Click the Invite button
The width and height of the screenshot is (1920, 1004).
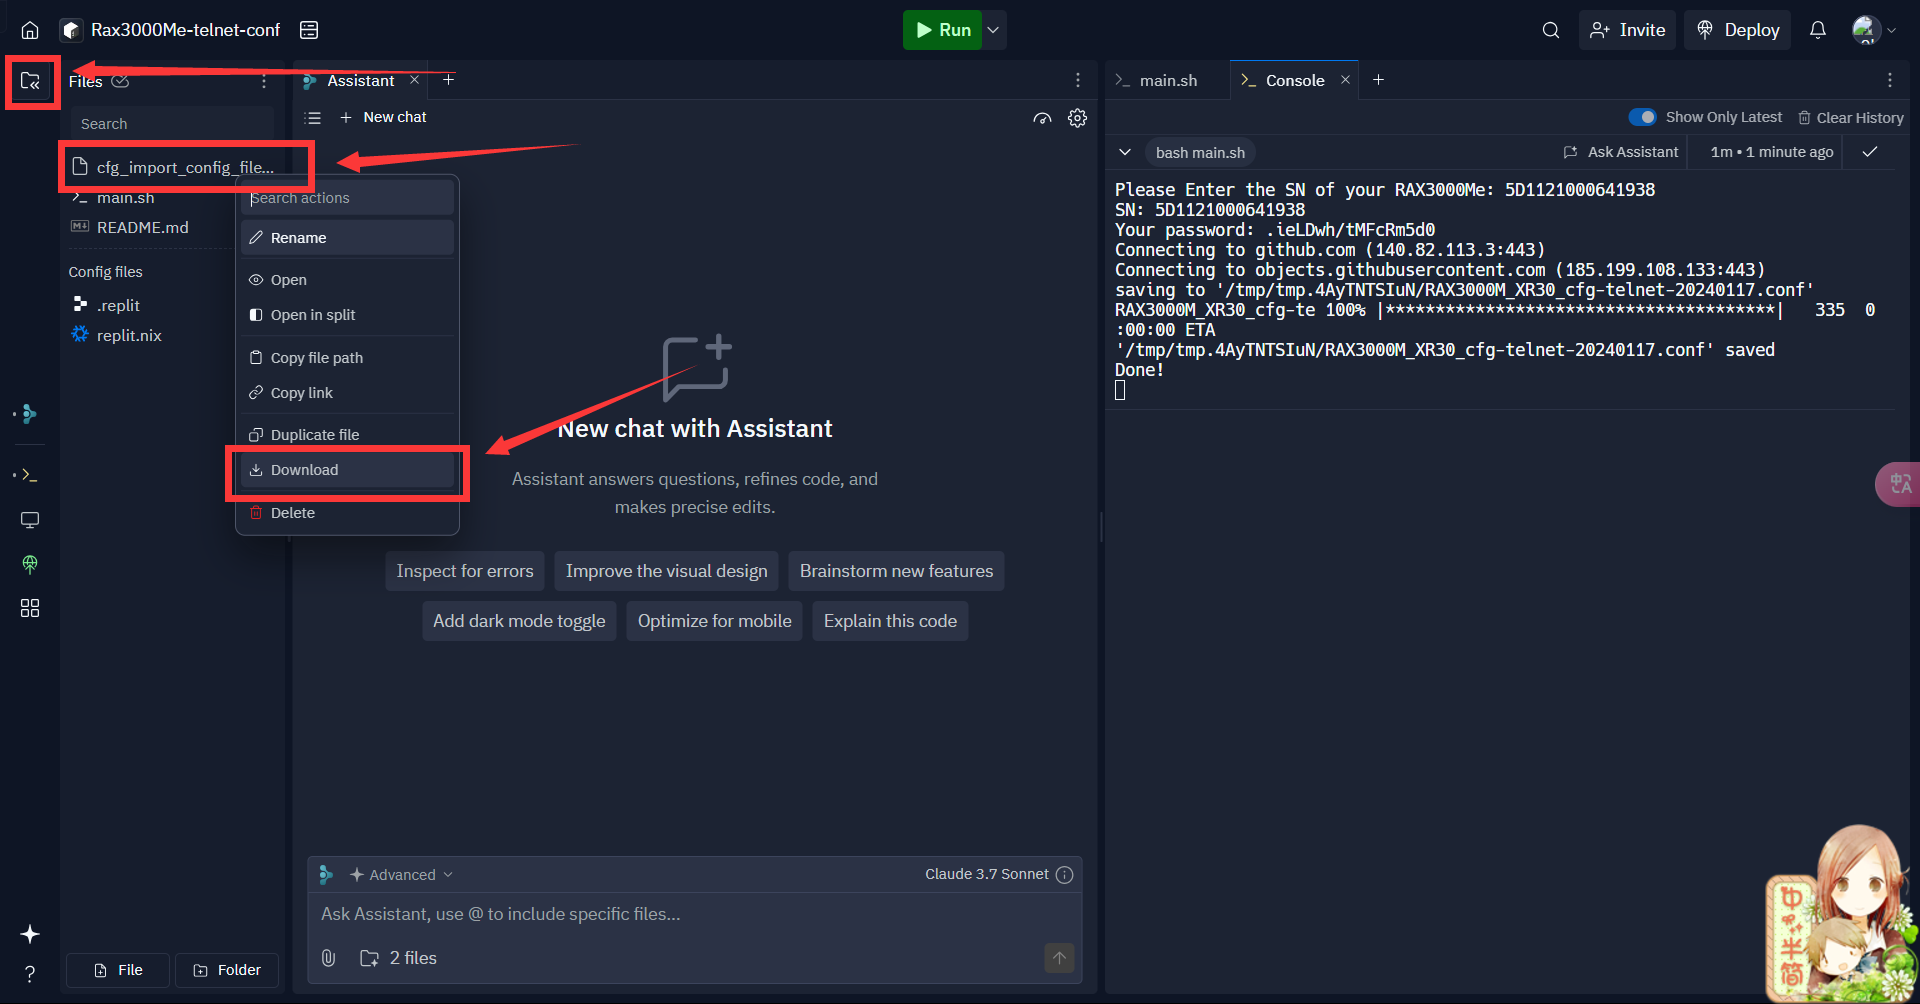click(1628, 30)
